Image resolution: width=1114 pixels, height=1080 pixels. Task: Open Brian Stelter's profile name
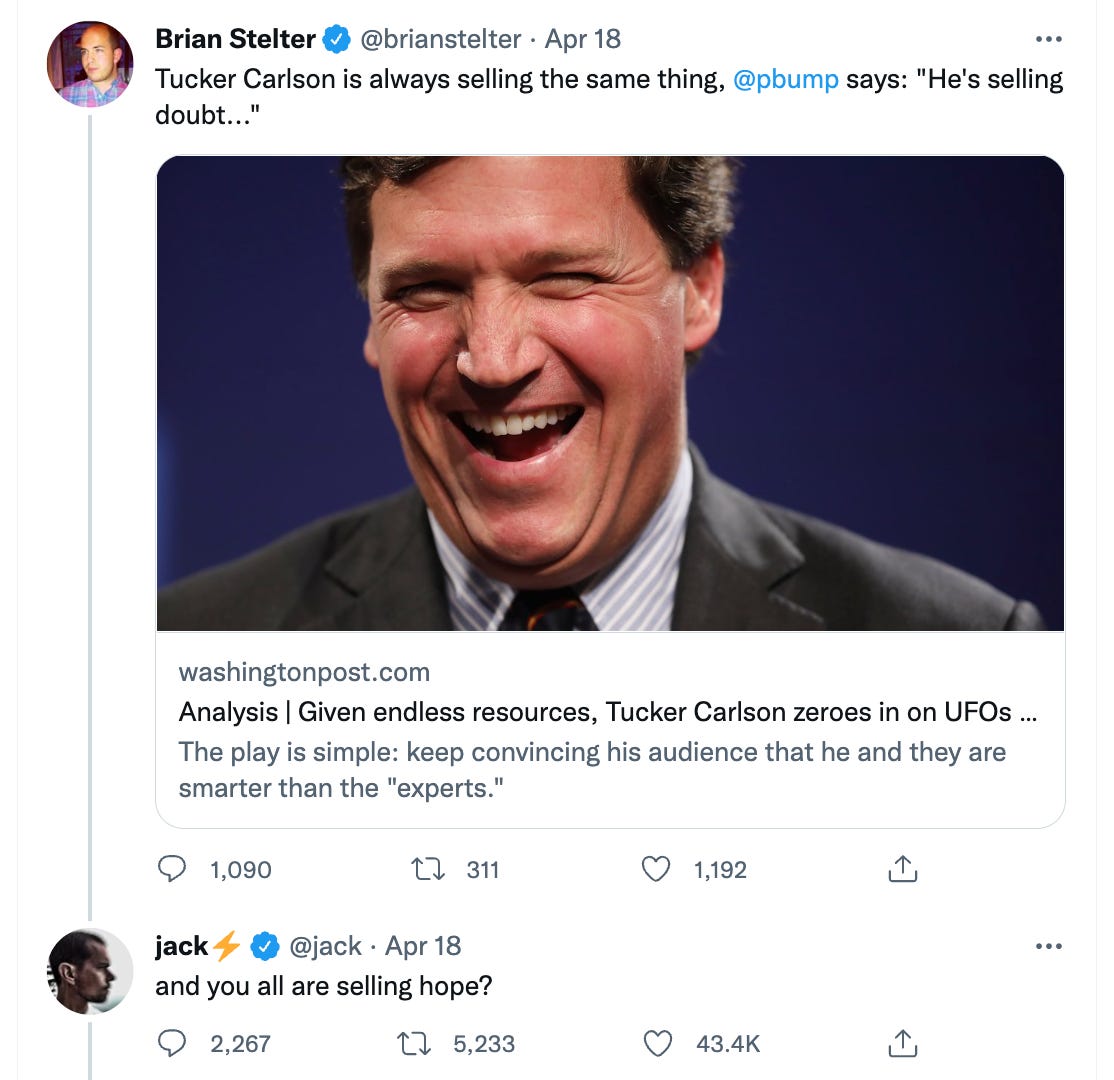(235, 38)
